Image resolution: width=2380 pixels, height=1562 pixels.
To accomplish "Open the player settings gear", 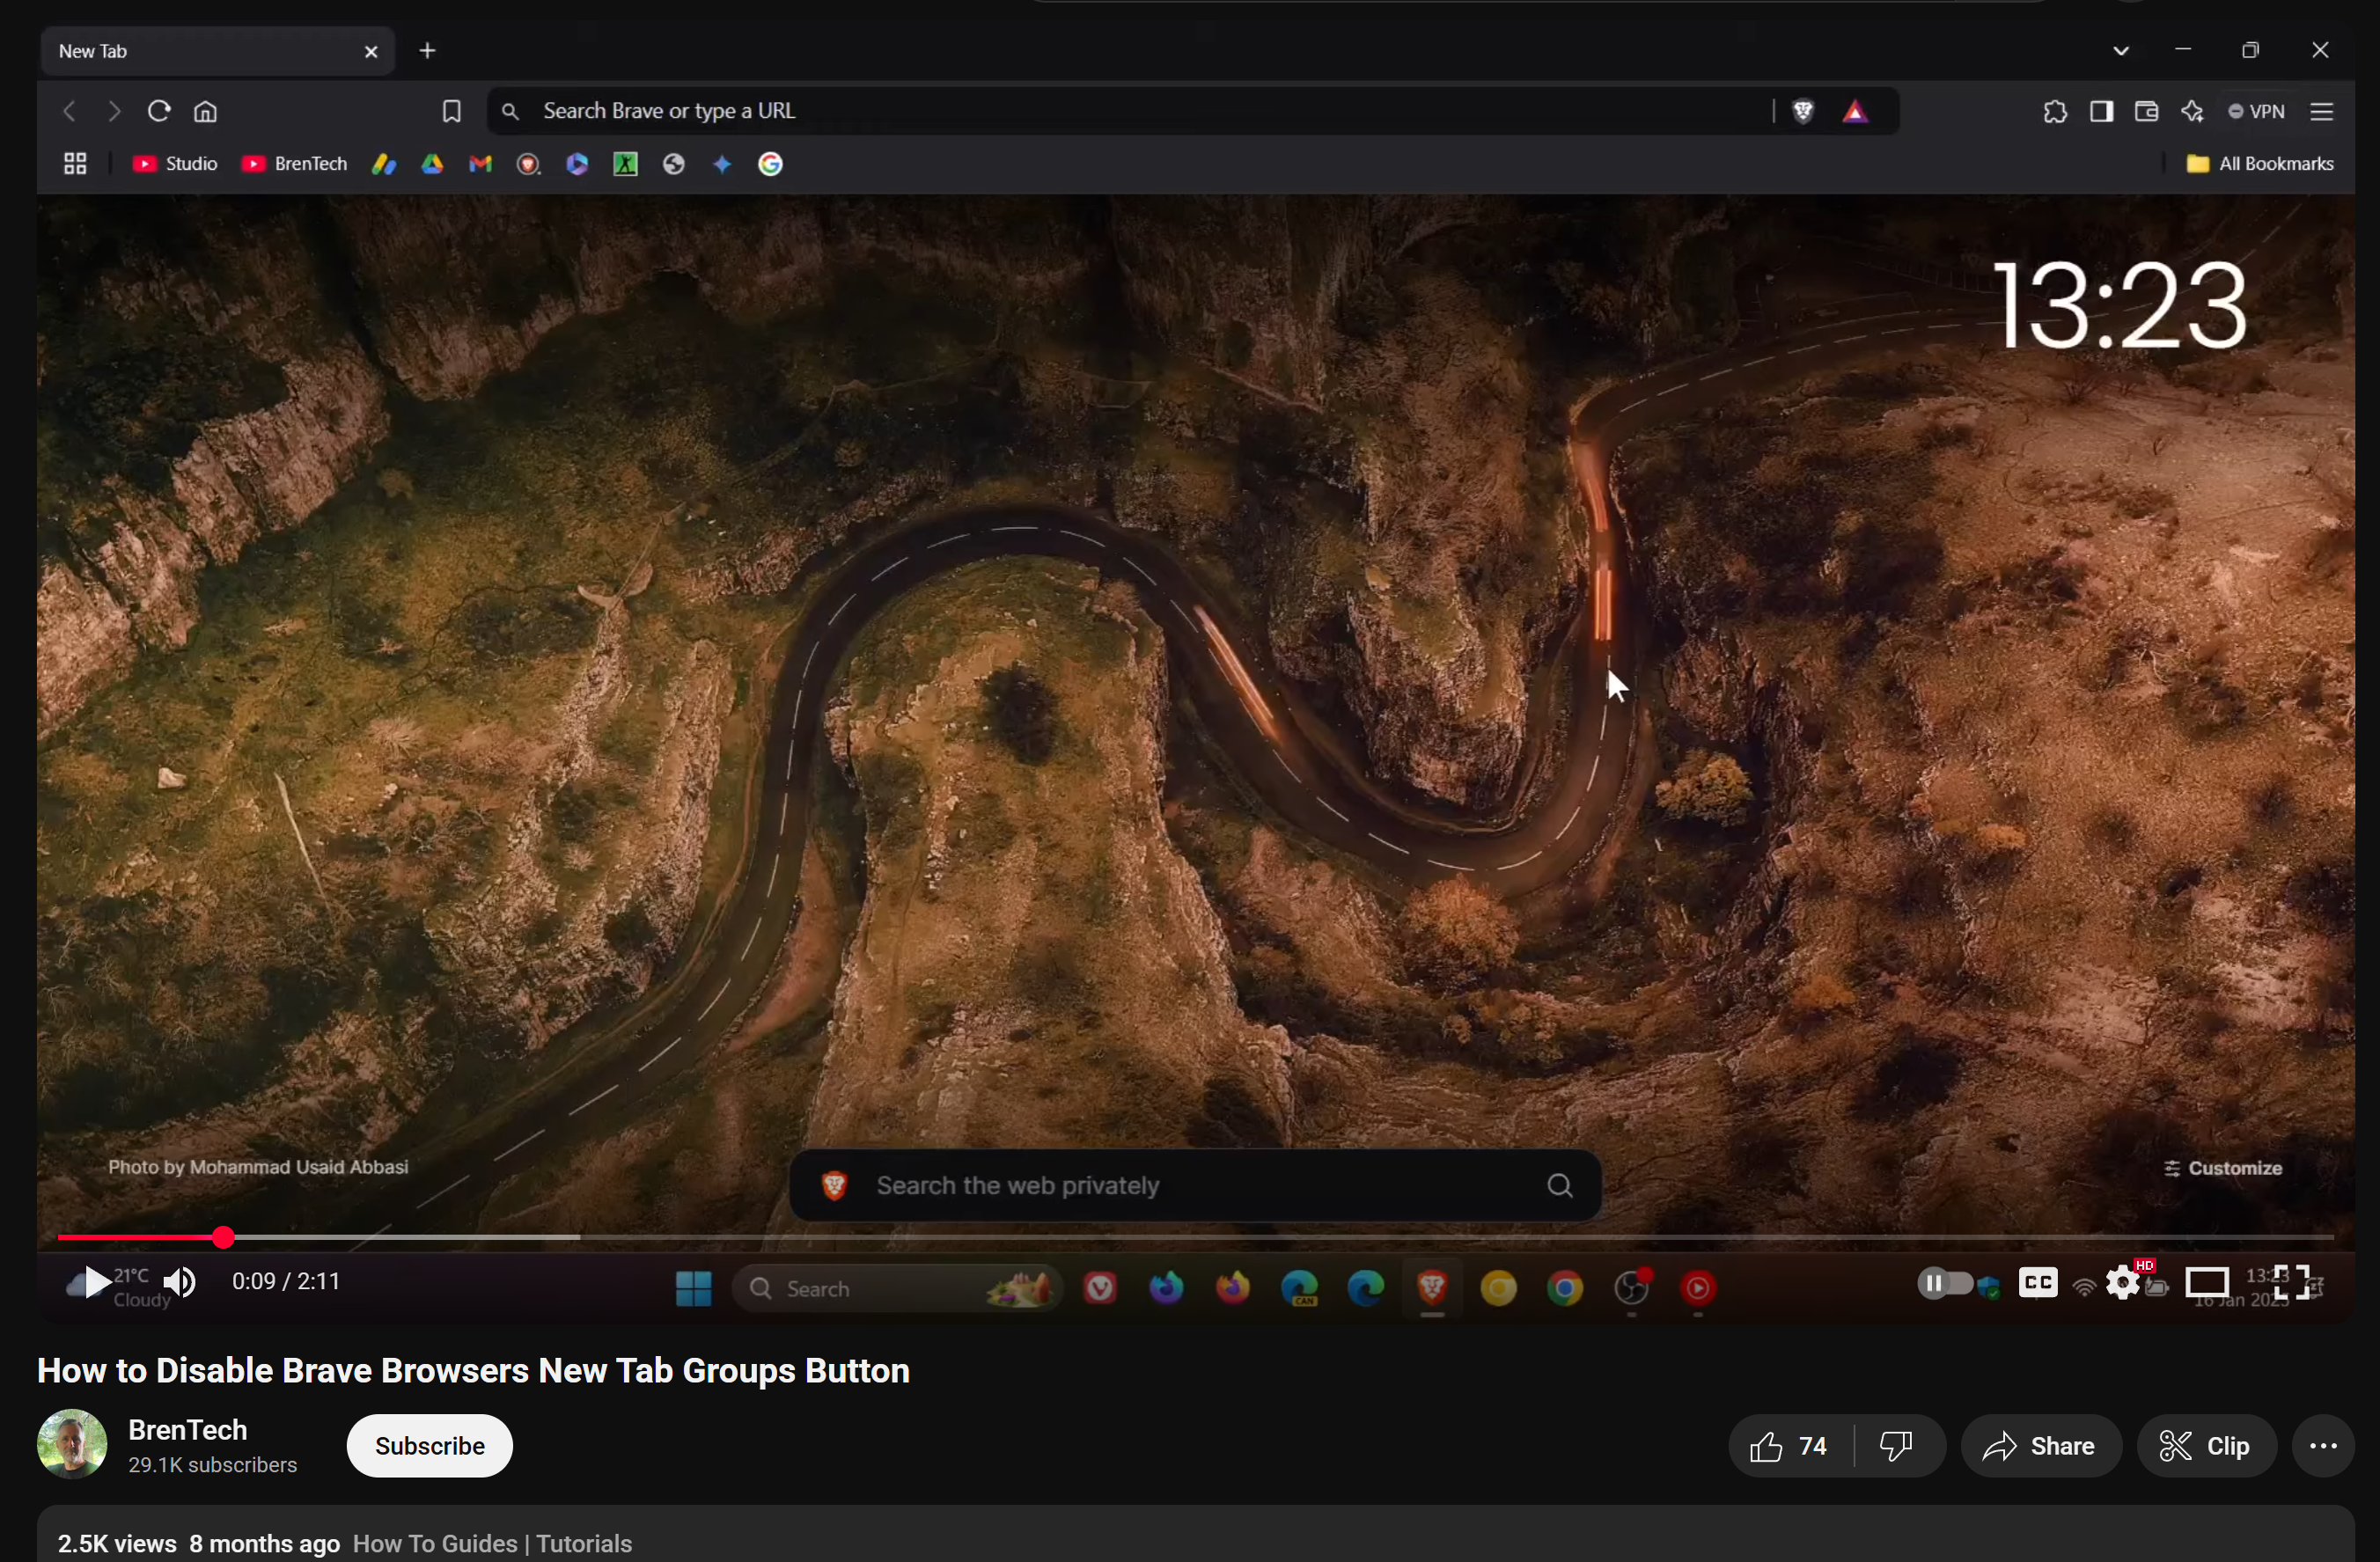I will coord(2122,1282).
